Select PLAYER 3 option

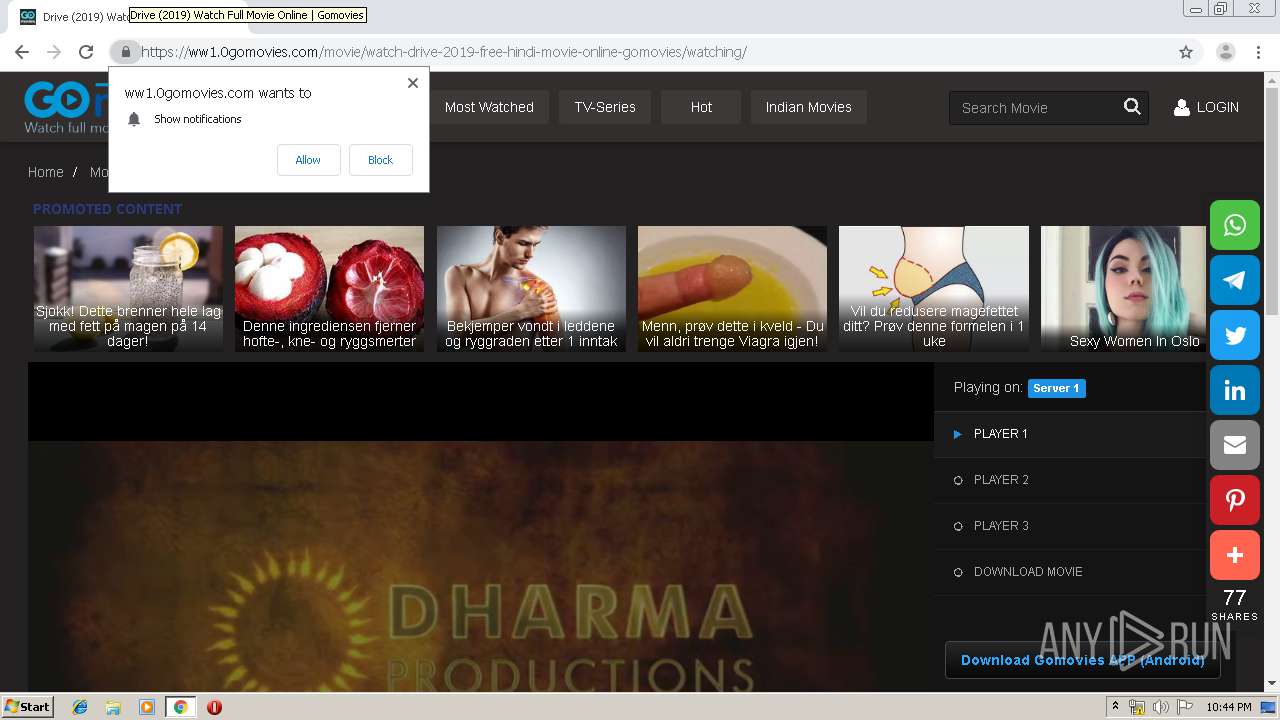(x=1070, y=526)
